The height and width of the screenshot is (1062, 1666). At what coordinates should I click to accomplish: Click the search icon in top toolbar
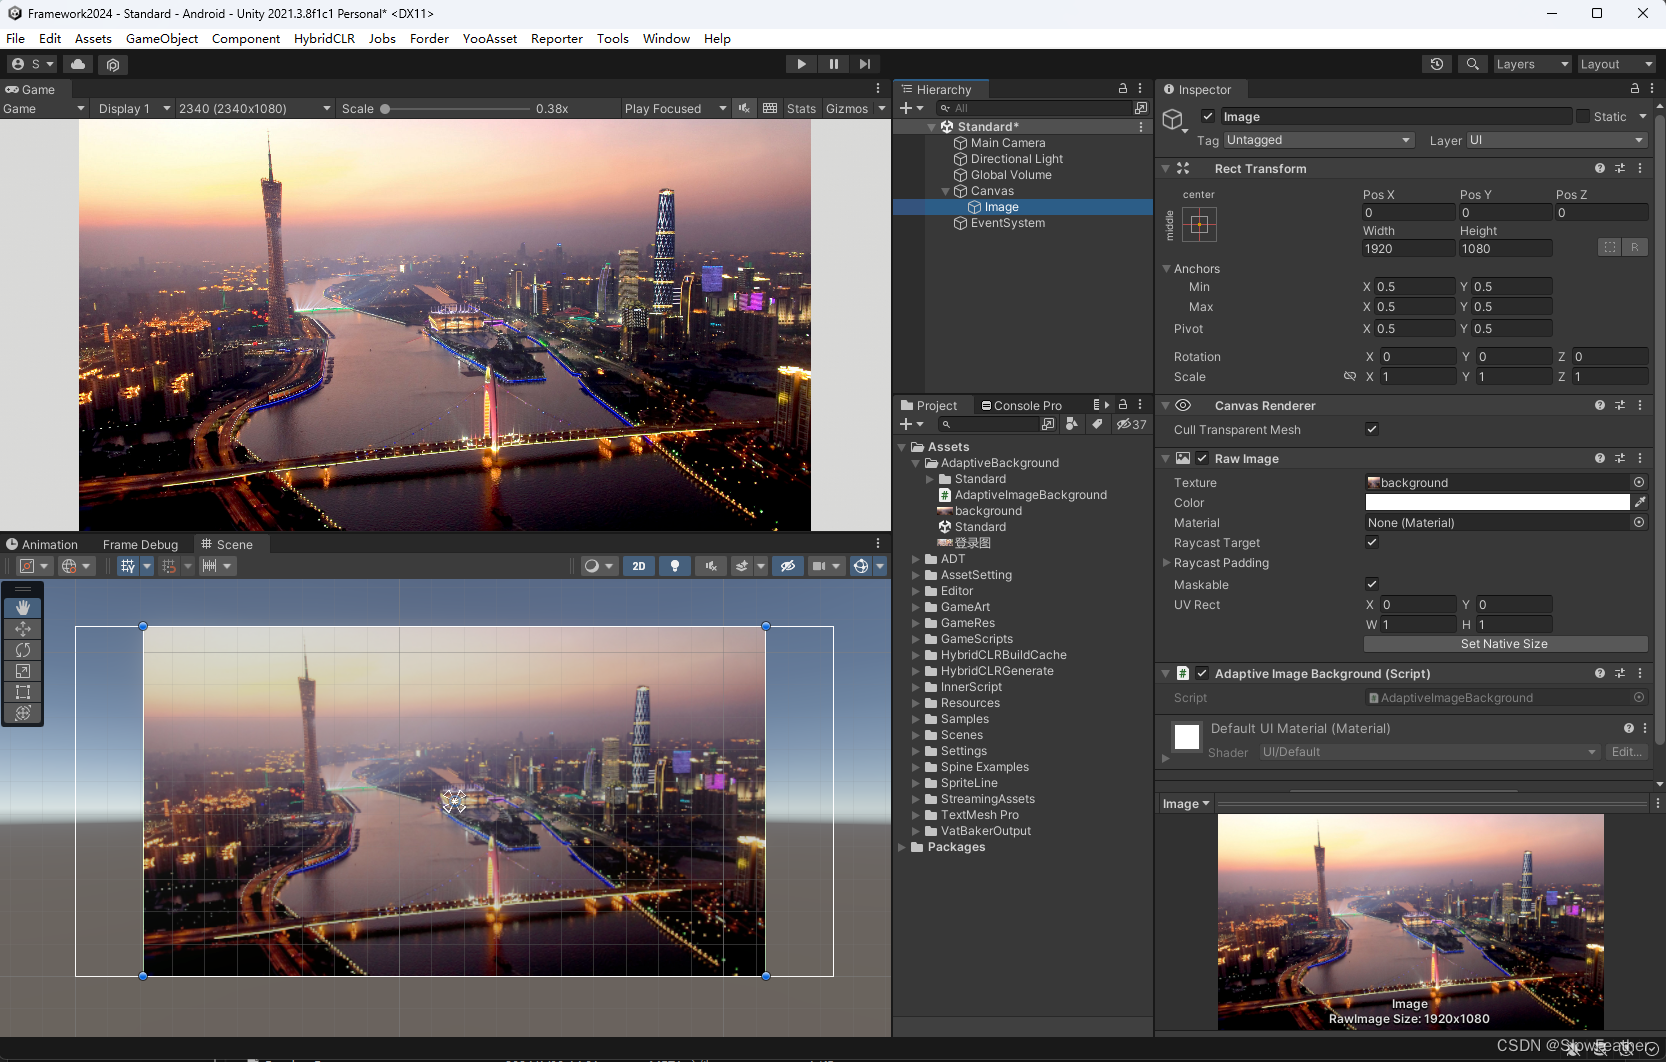pyautogui.click(x=1472, y=64)
